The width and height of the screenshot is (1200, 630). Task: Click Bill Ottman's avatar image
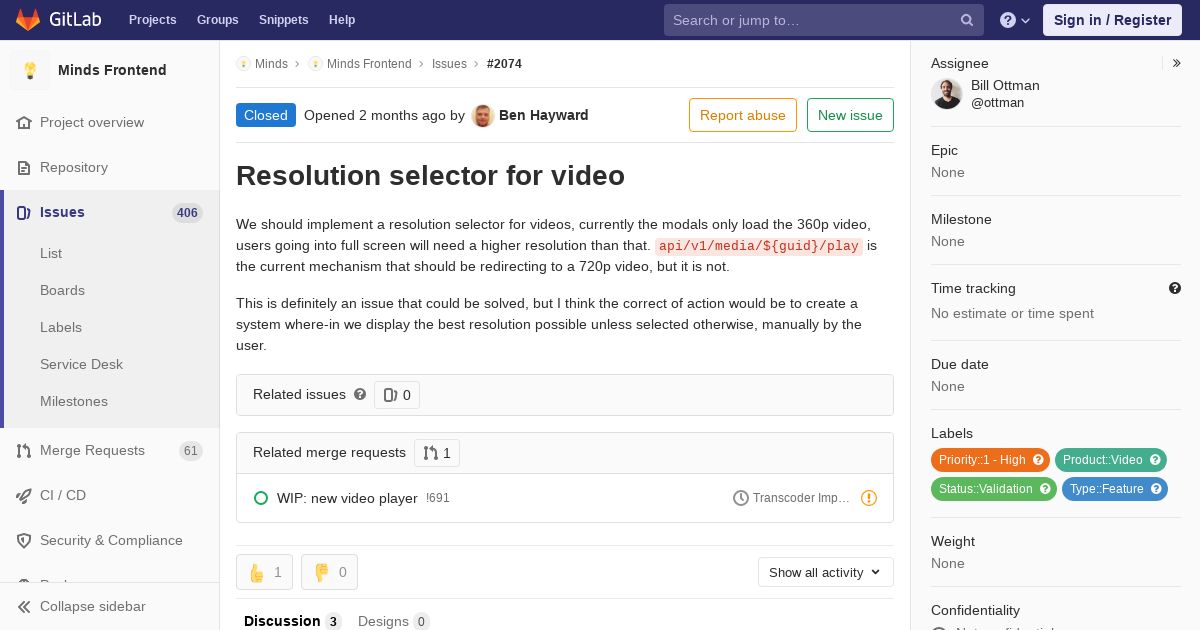tap(947, 94)
